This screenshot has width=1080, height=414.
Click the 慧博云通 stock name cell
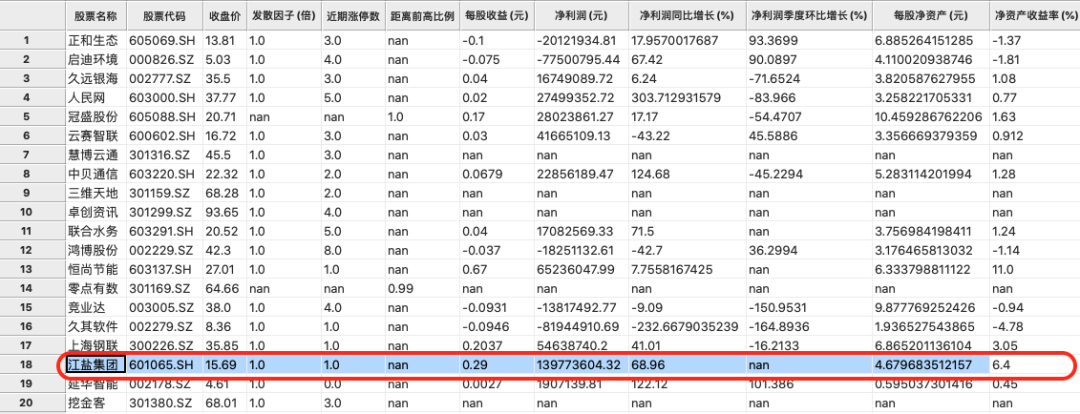pos(96,156)
